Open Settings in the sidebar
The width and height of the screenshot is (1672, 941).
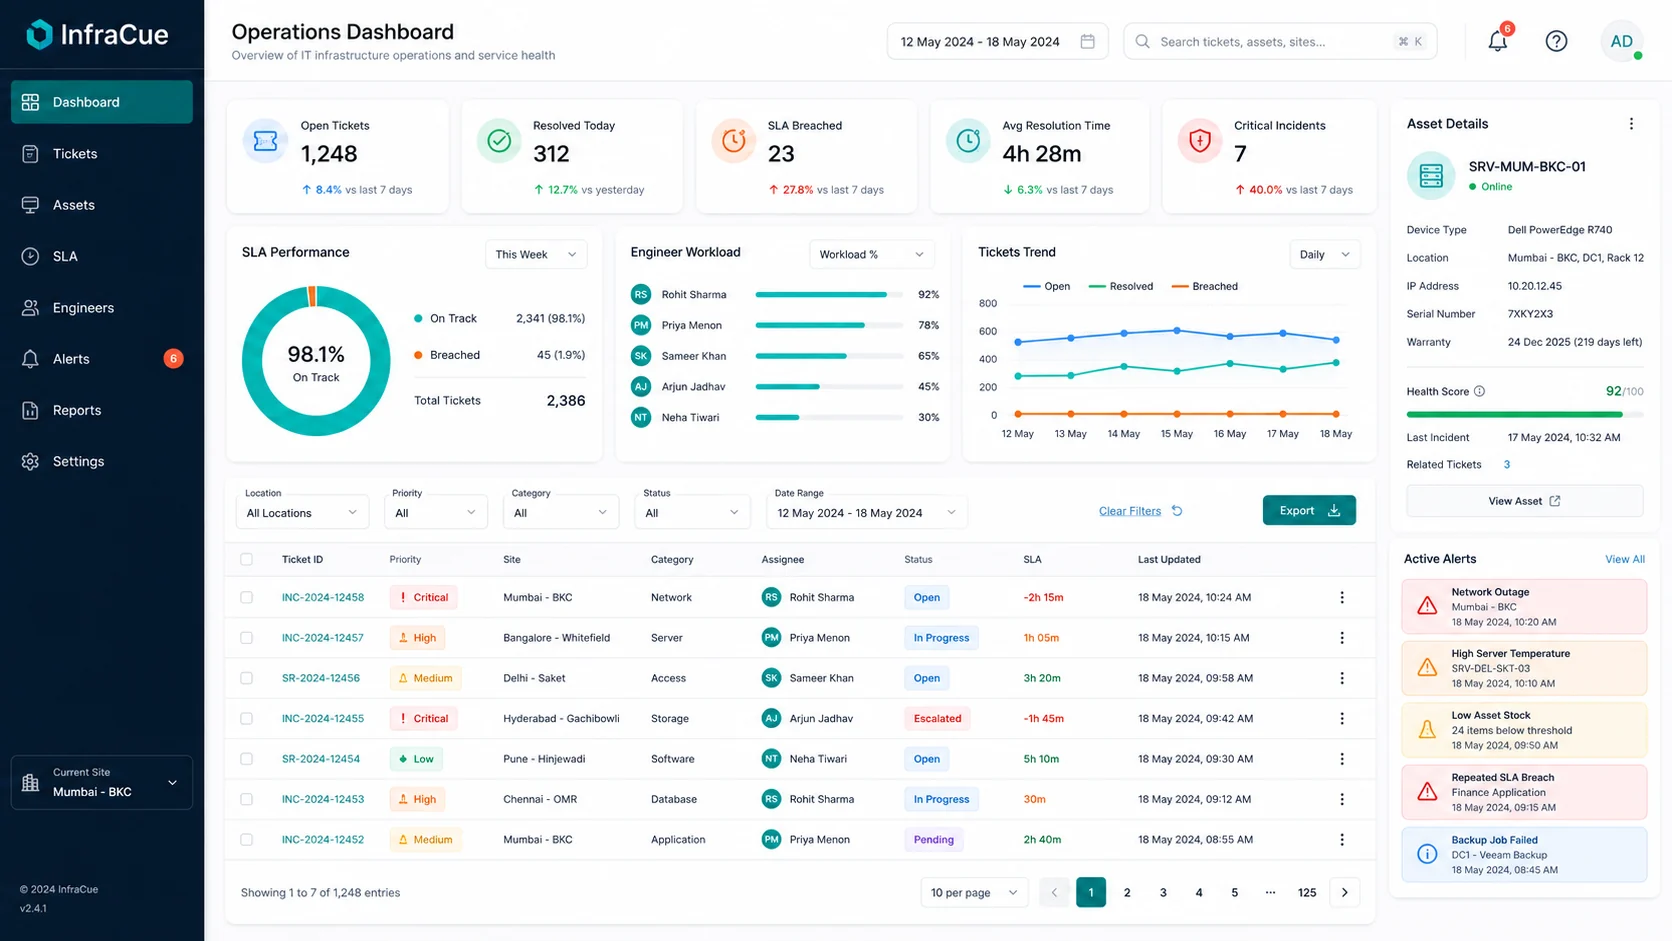click(x=102, y=461)
